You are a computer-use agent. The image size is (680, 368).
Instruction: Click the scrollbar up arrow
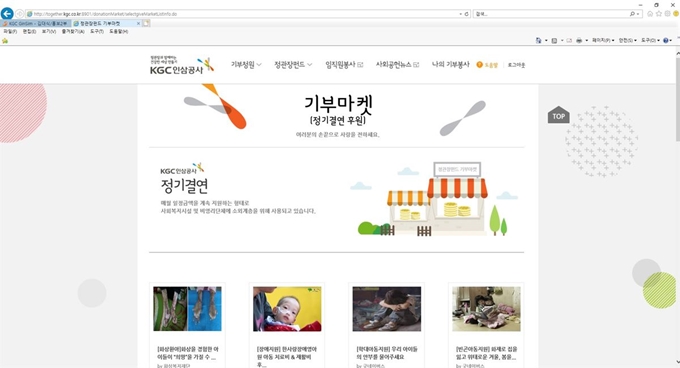677,52
